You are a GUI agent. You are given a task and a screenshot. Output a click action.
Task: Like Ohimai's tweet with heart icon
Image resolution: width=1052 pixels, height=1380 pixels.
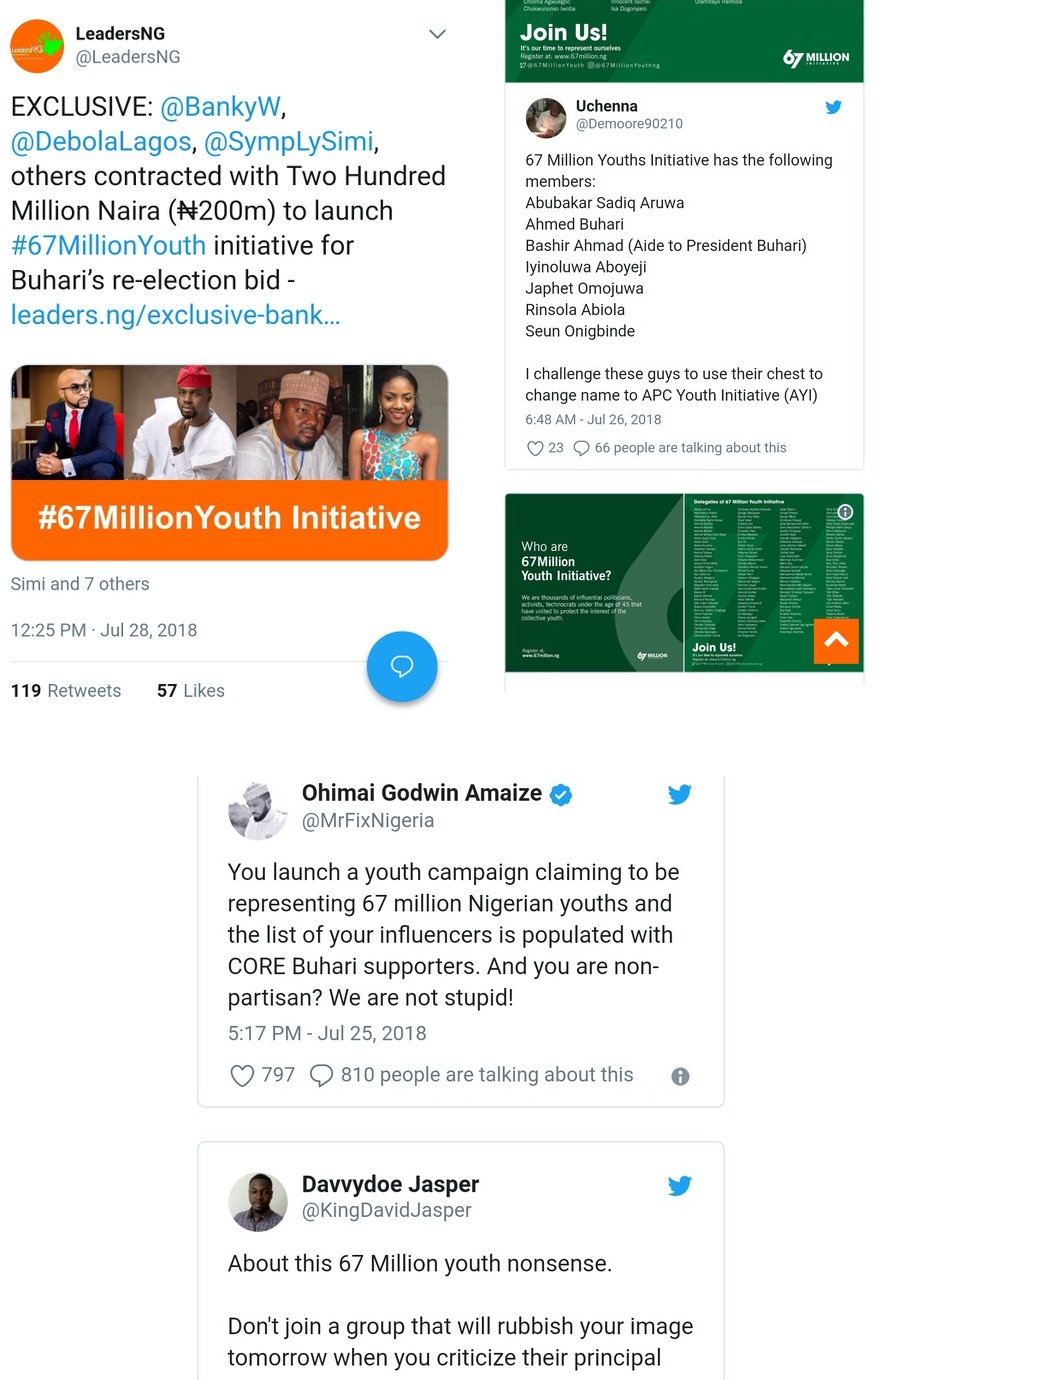242,1075
